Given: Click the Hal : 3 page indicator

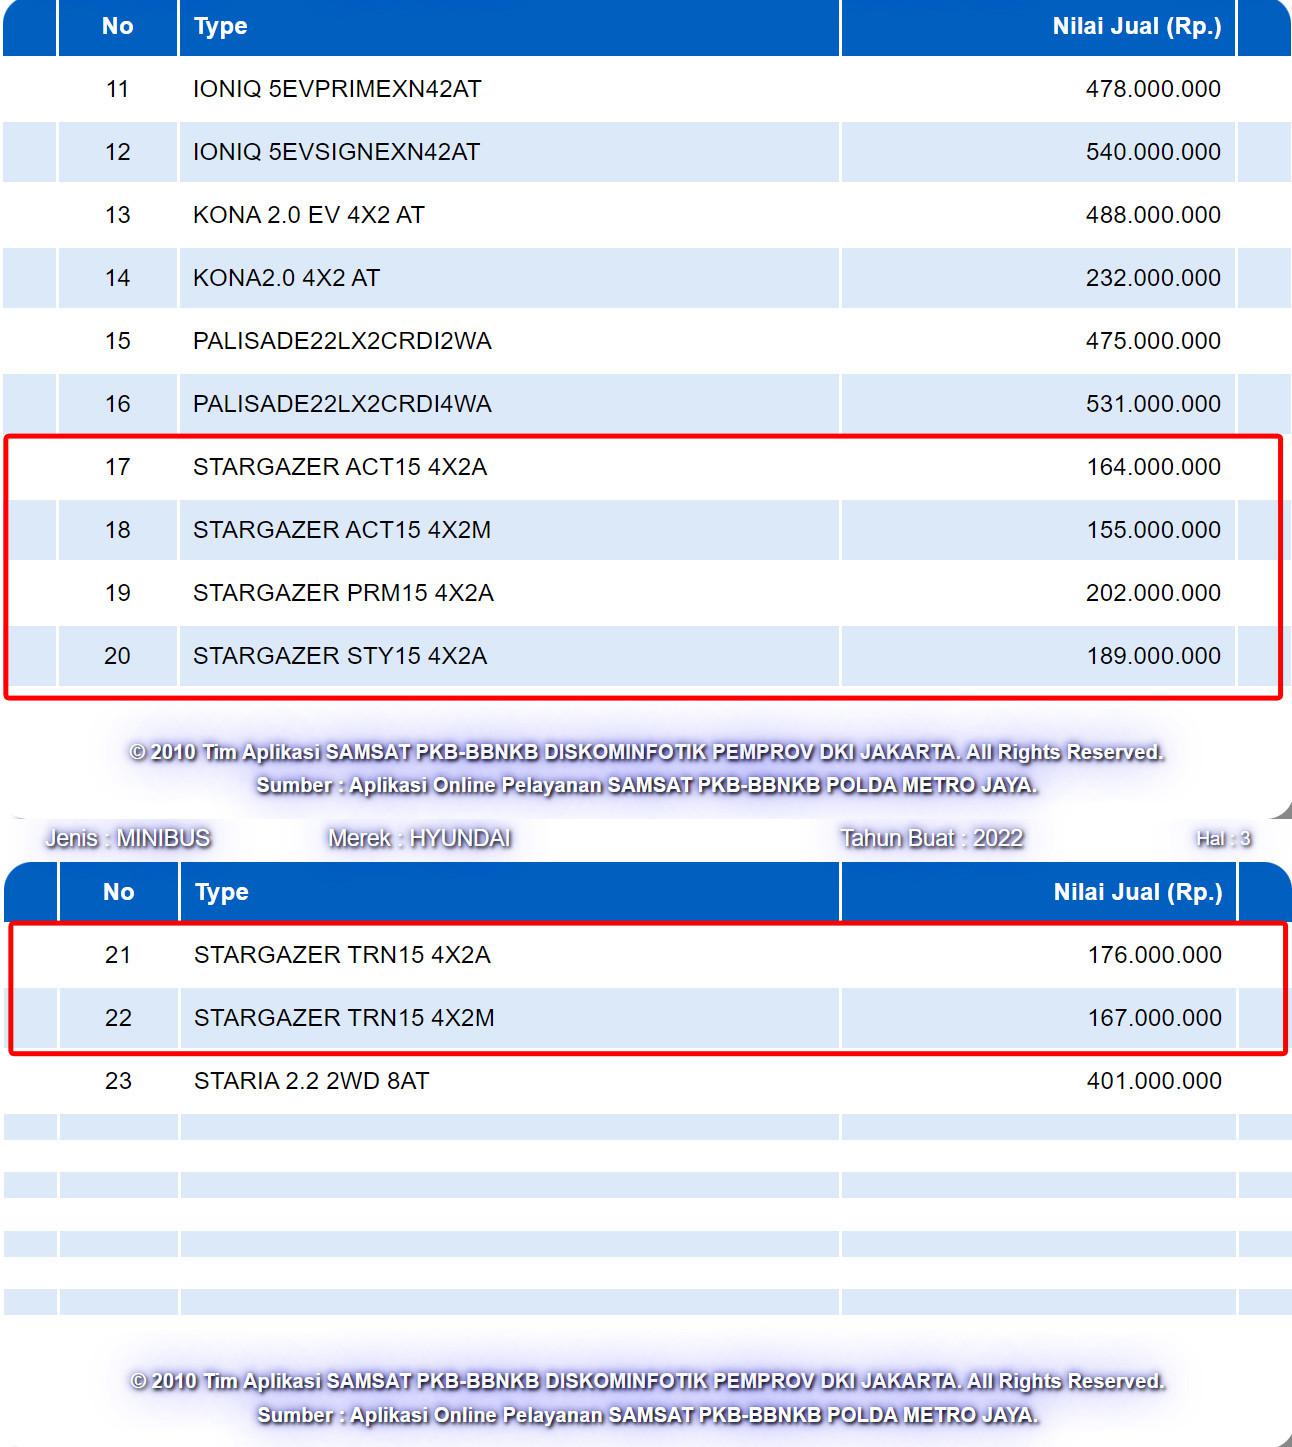Looking at the screenshot, I should 1224,839.
